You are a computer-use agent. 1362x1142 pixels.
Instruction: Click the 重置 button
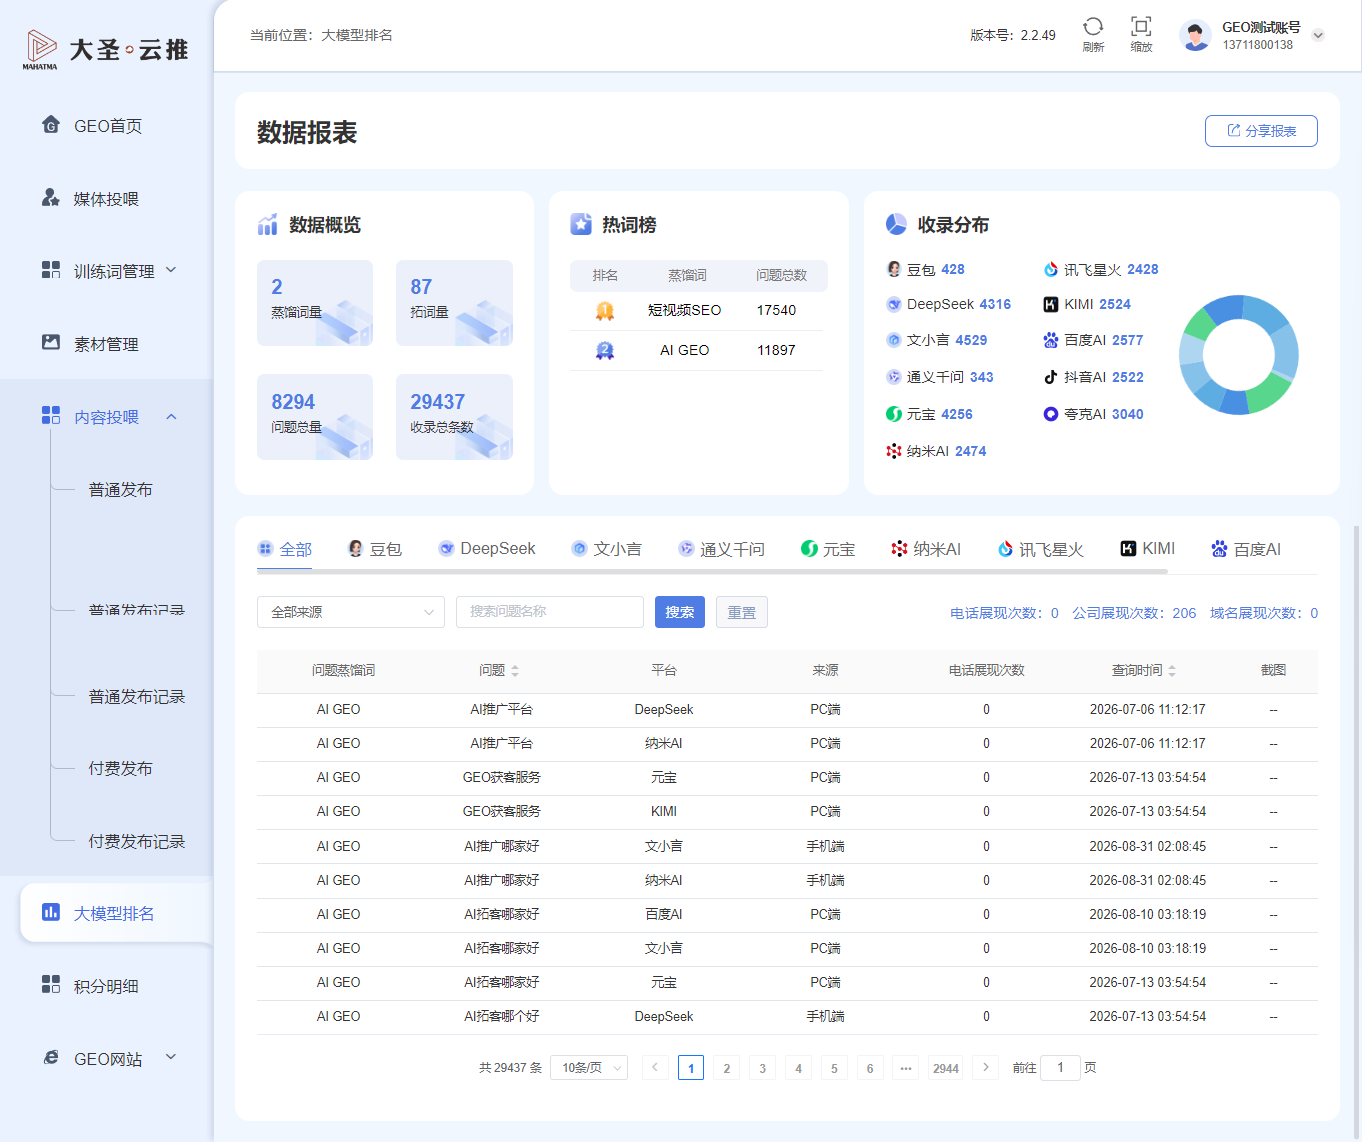click(x=742, y=612)
